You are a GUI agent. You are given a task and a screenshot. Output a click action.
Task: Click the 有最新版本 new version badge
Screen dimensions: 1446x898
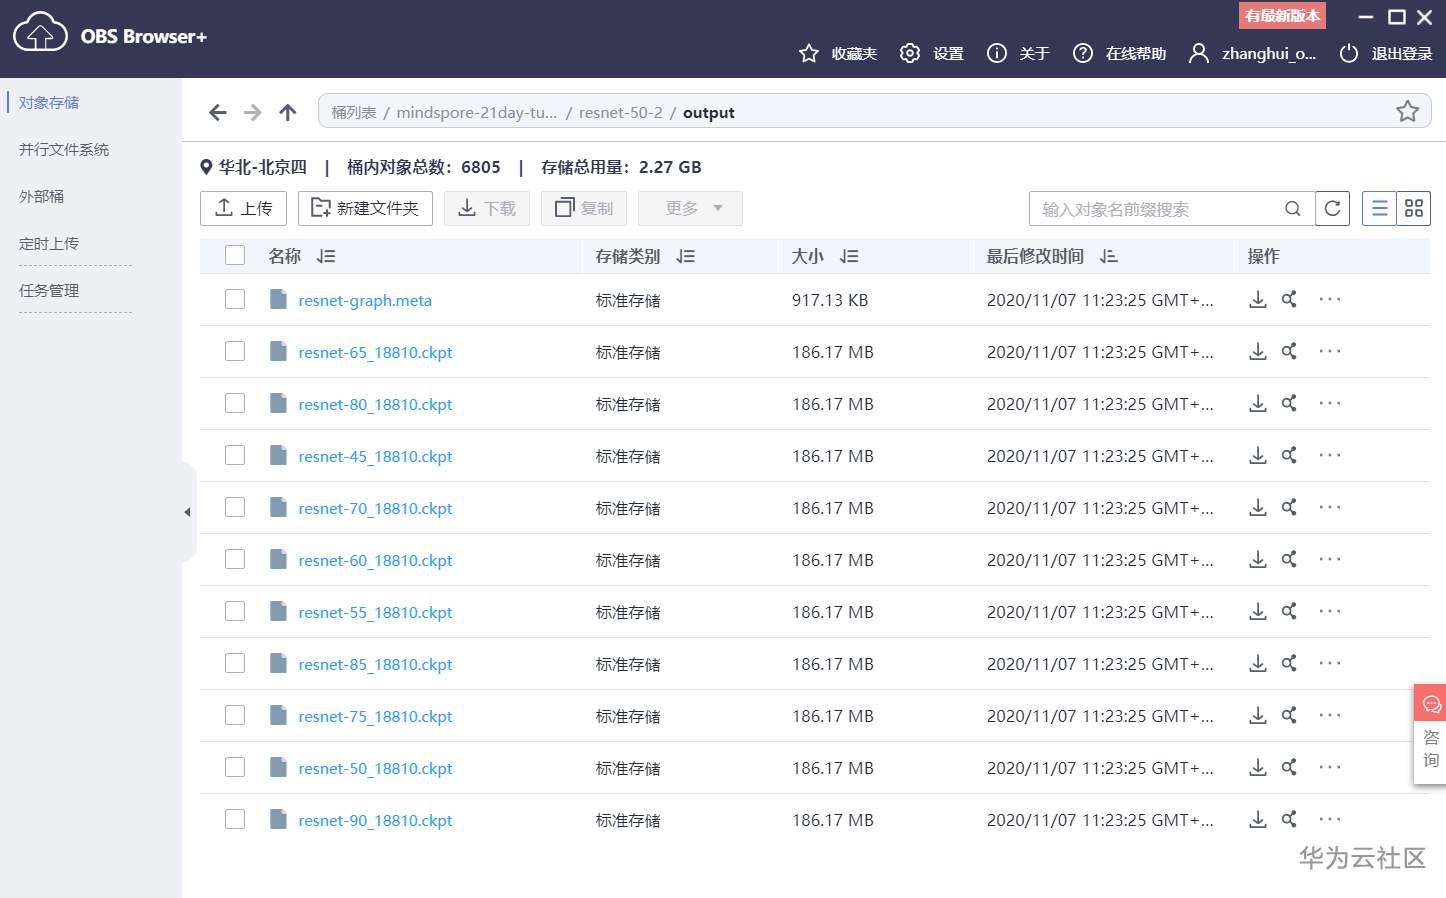tap(1282, 15)
